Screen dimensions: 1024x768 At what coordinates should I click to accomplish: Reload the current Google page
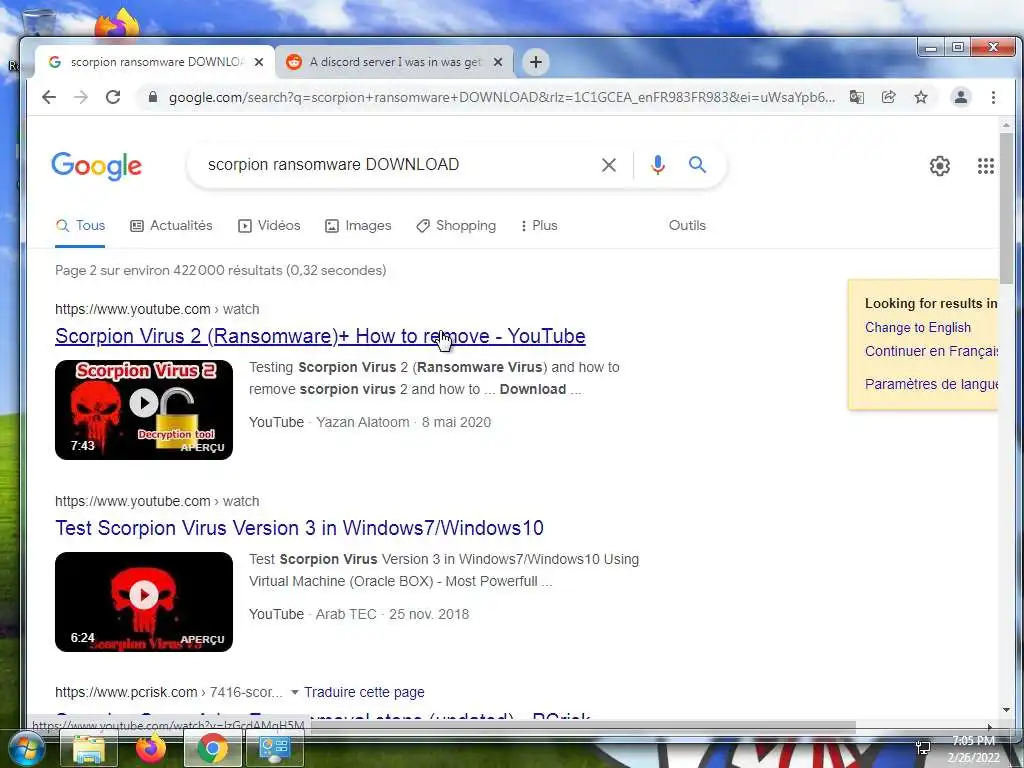coord(113,97)
